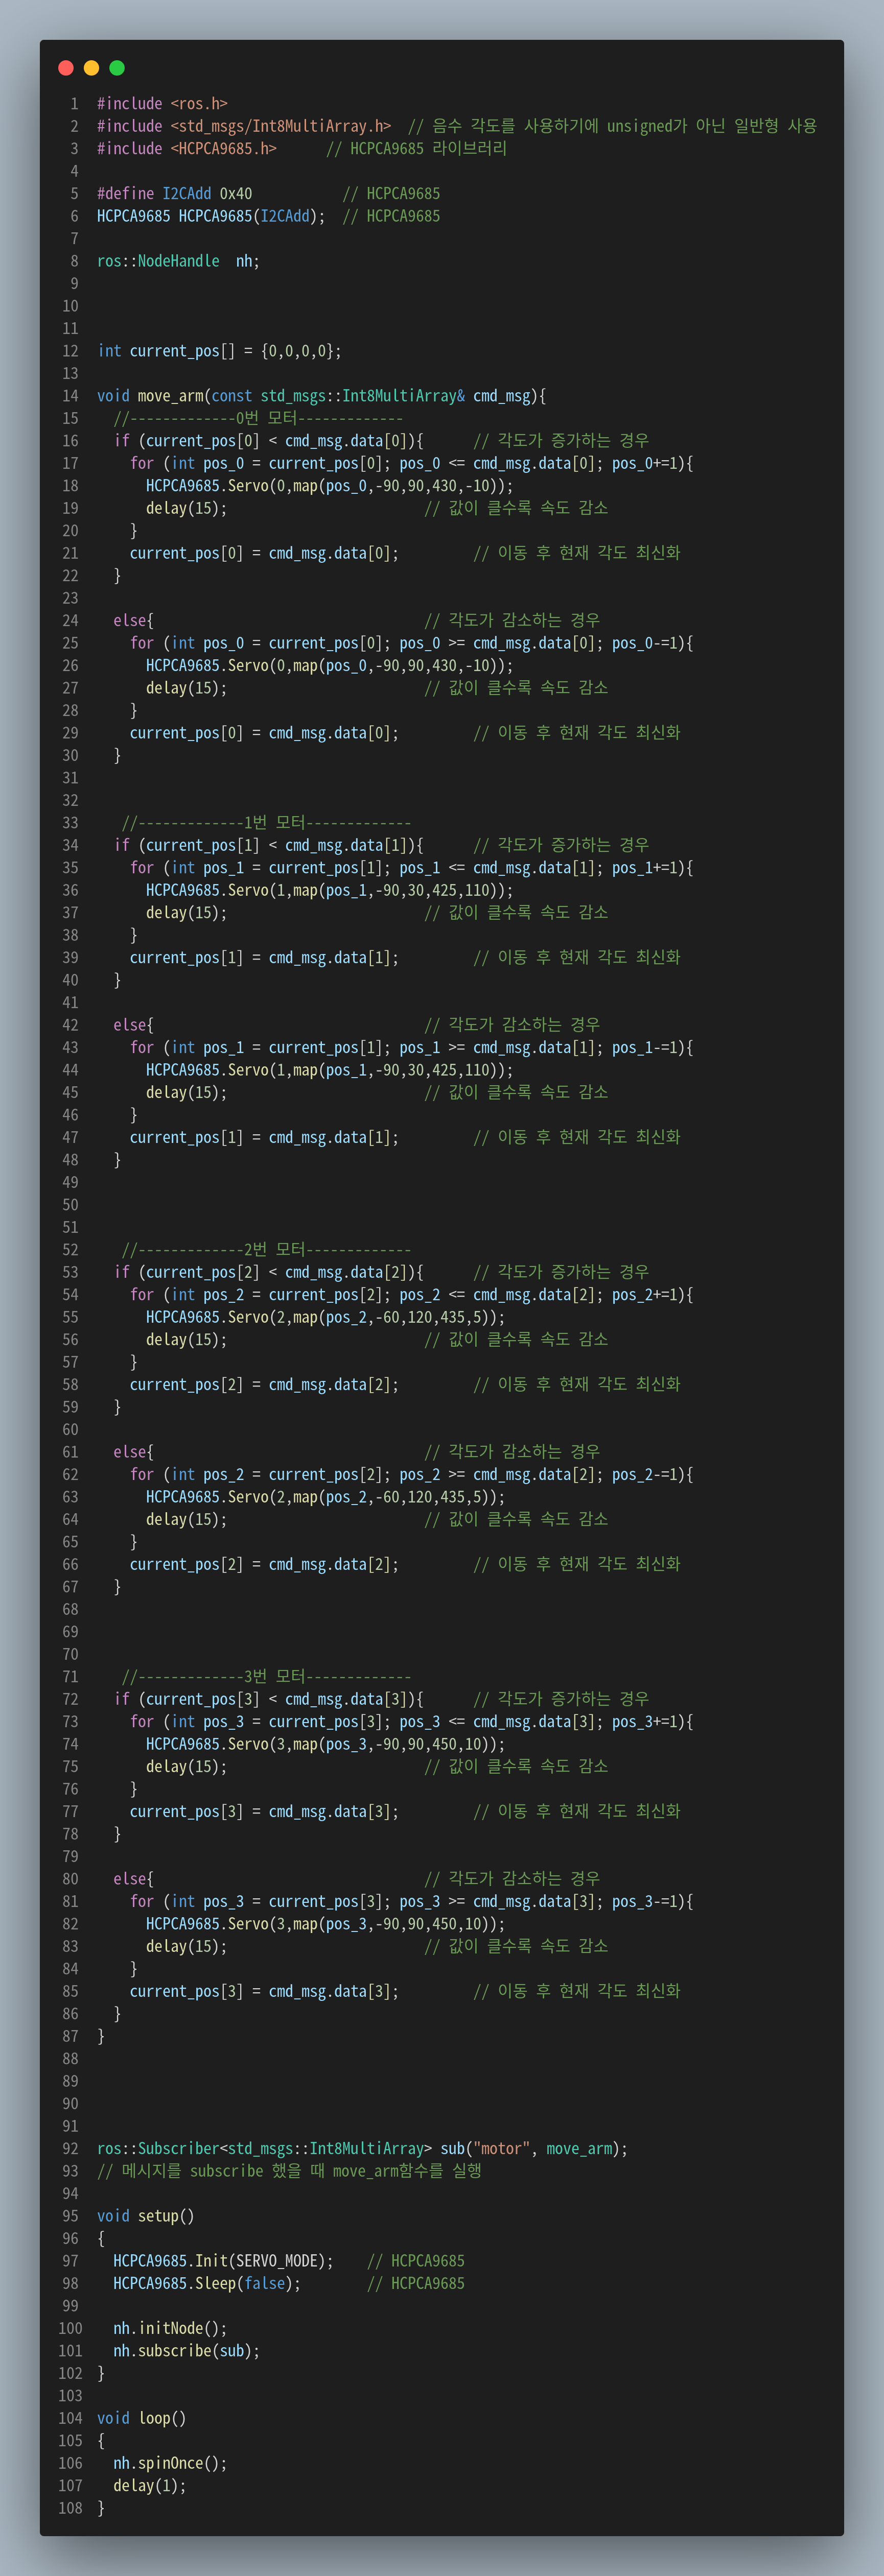The image size is (884, 2576).
Task: Click the for loop with 'pos_1-=1'
Action: (411, 1048)
